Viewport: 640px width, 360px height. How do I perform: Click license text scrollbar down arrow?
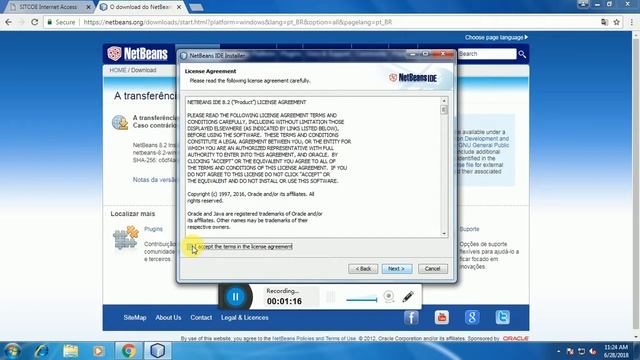click(444, 233)
